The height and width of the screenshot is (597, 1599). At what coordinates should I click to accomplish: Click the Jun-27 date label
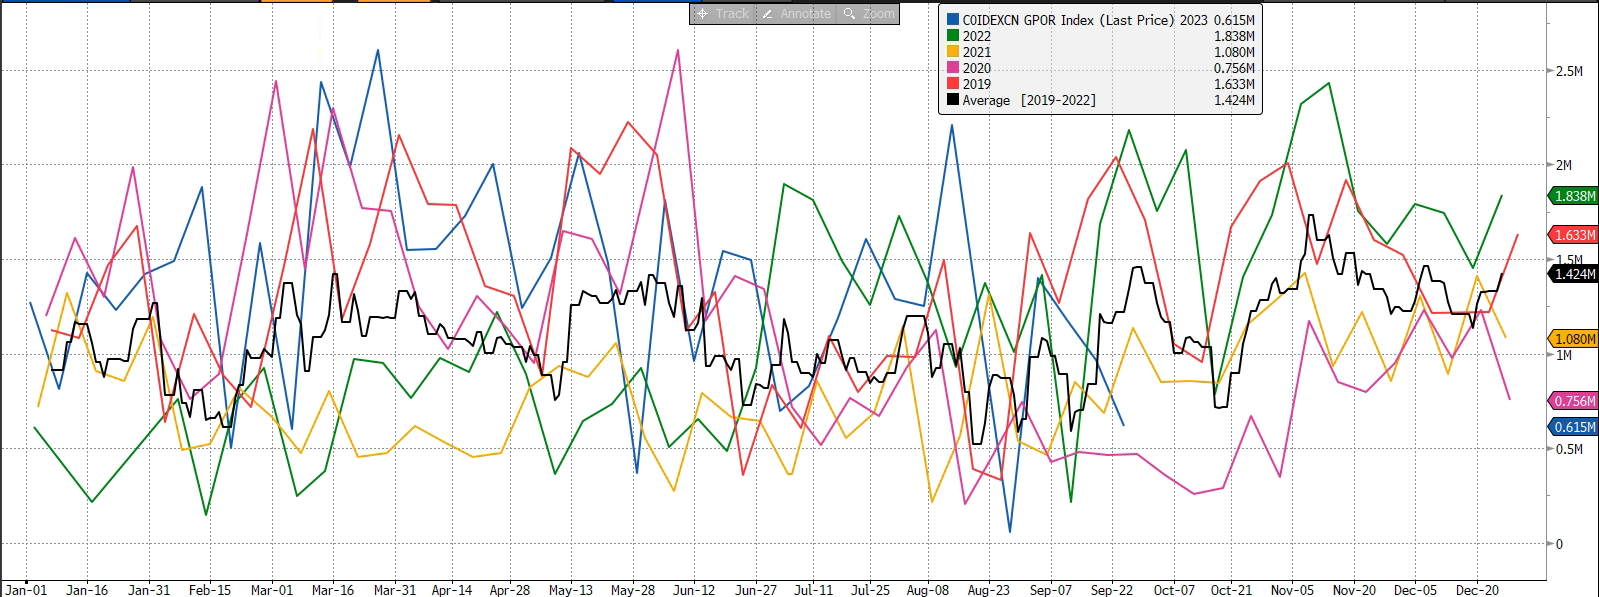click(756, 590)
